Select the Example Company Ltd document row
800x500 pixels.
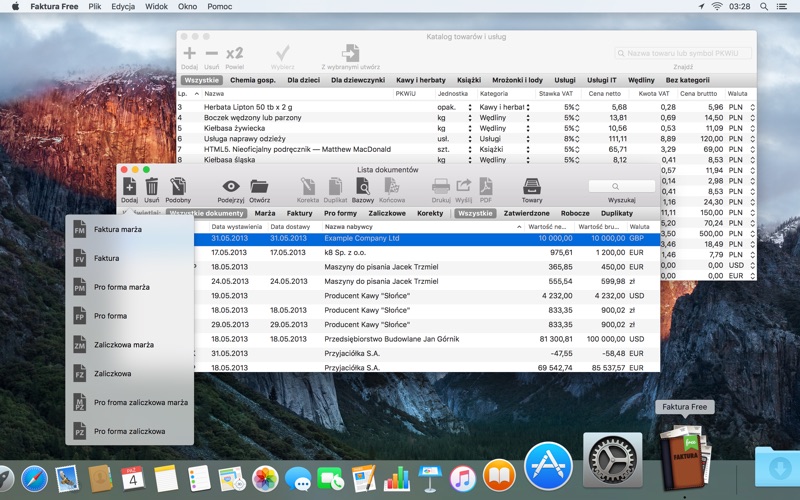(x=427, y=238)
